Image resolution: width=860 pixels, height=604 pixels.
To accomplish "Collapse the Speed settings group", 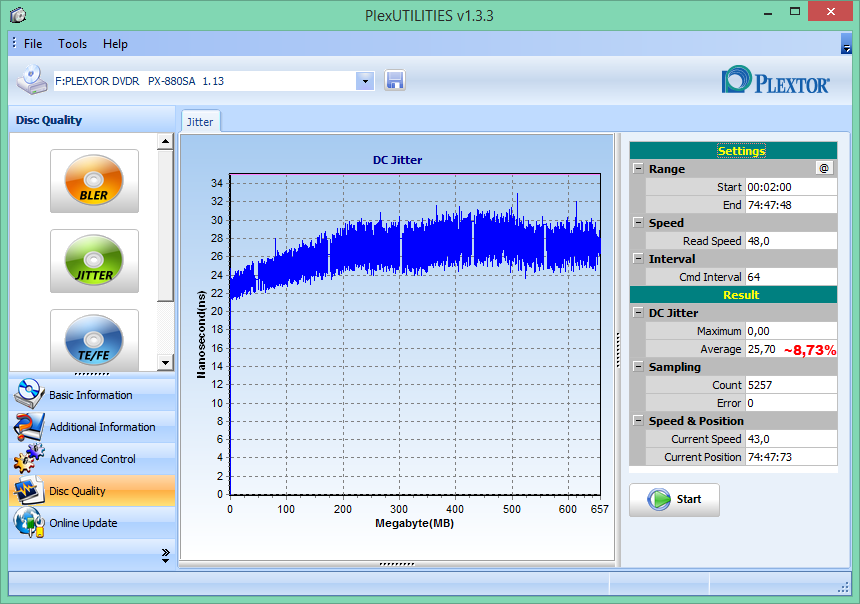I will (638, 222).
